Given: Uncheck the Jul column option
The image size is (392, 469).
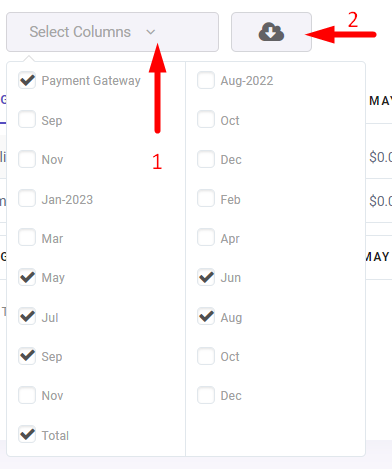Looking at the screenshot, I should click(27, 316).
